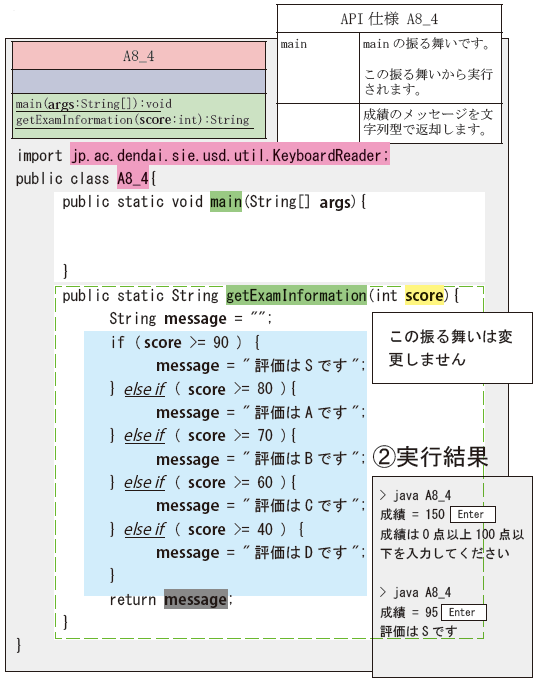Click 'message = " 評価は D です ";' line
This screenshot has width=544, height=682.
(x=260, y=552)
